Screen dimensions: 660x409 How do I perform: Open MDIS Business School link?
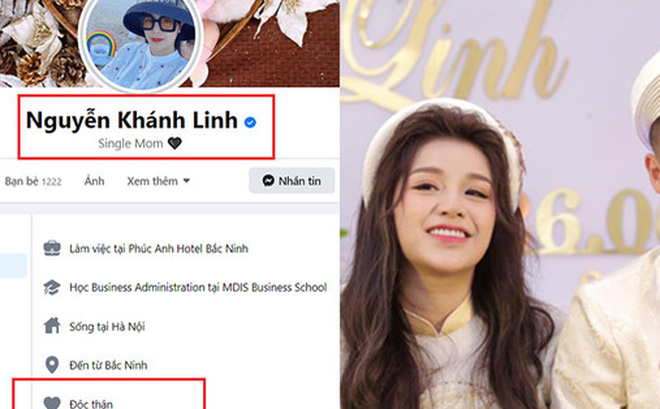[x=274, y=287]
